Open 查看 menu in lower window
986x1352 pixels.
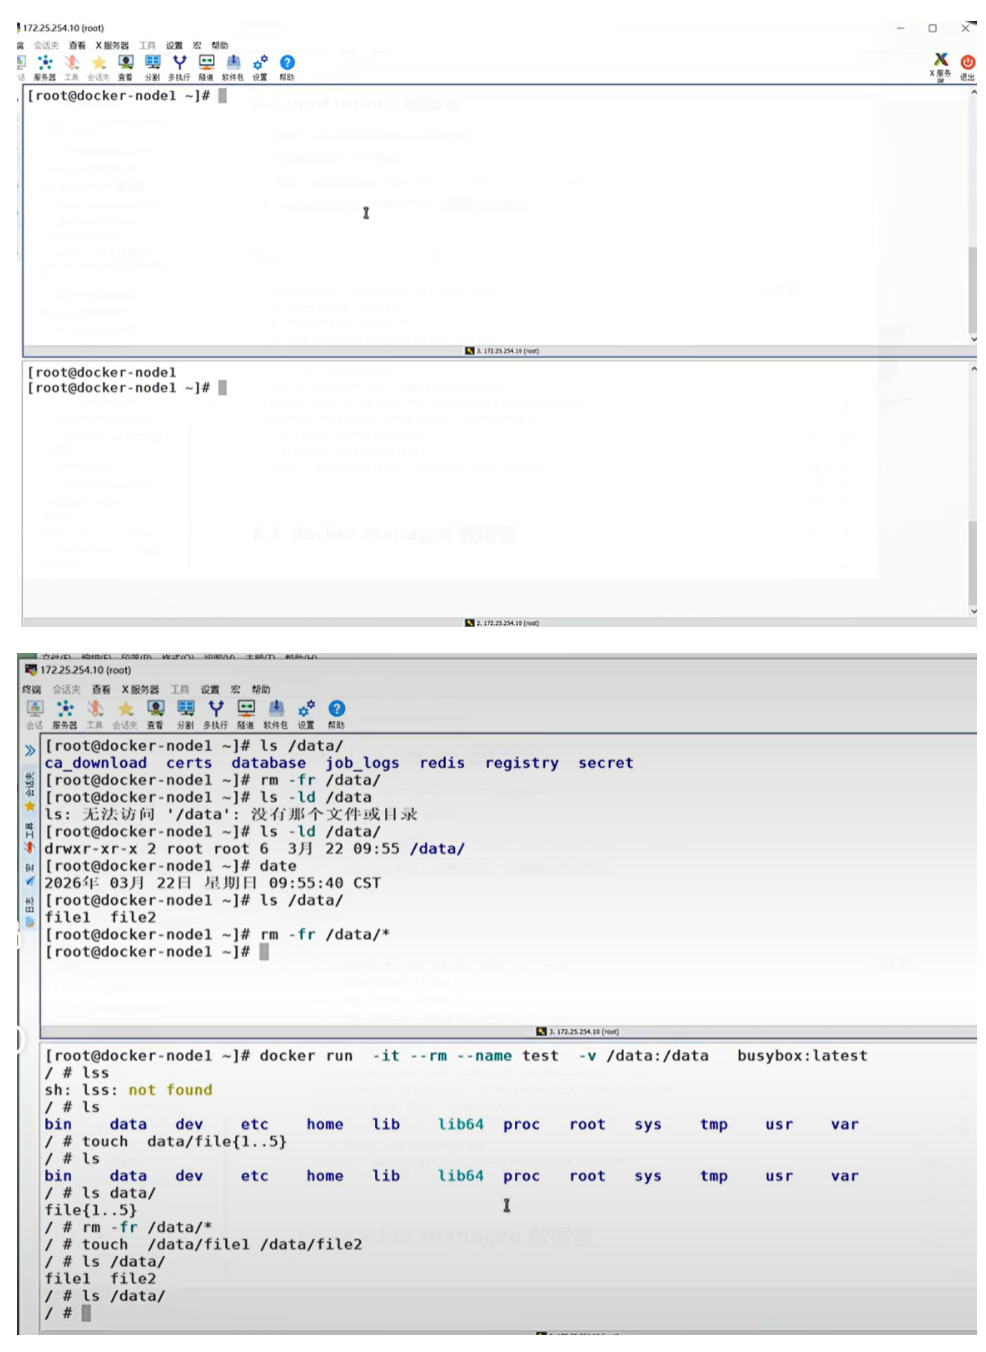[101, 689]
